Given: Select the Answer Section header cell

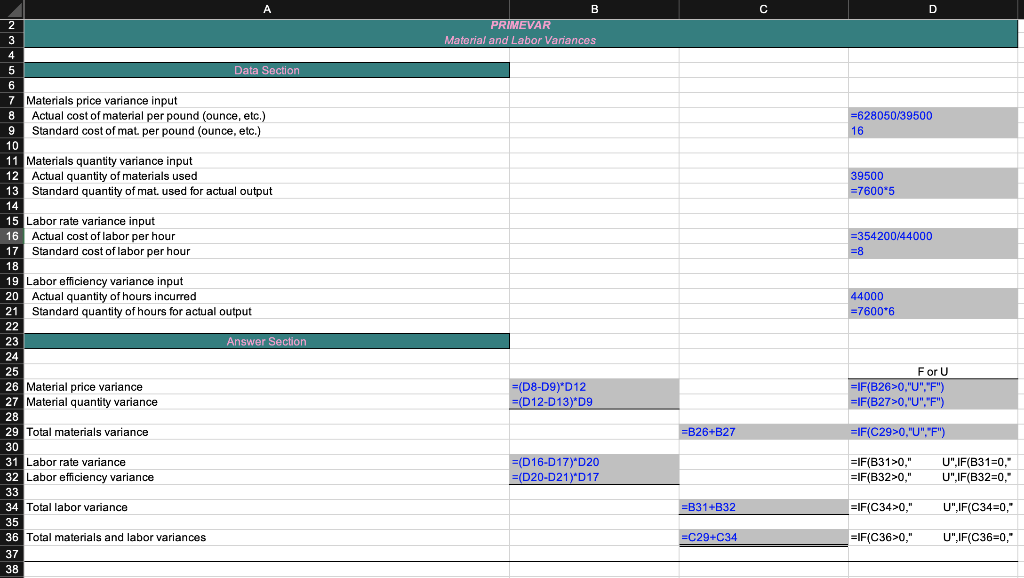Looking at the screenshot, I should [266, 341].
